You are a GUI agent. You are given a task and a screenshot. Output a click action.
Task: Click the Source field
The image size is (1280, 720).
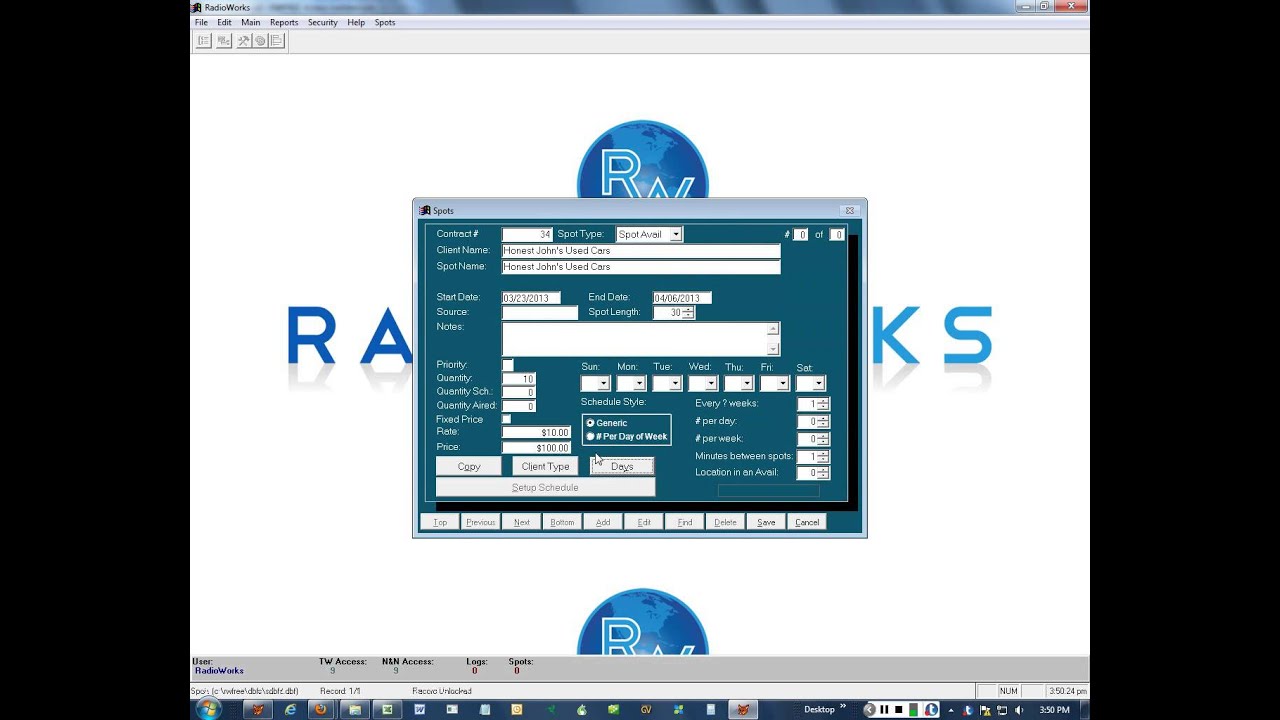pyautogui.click(x=540, y=313)
